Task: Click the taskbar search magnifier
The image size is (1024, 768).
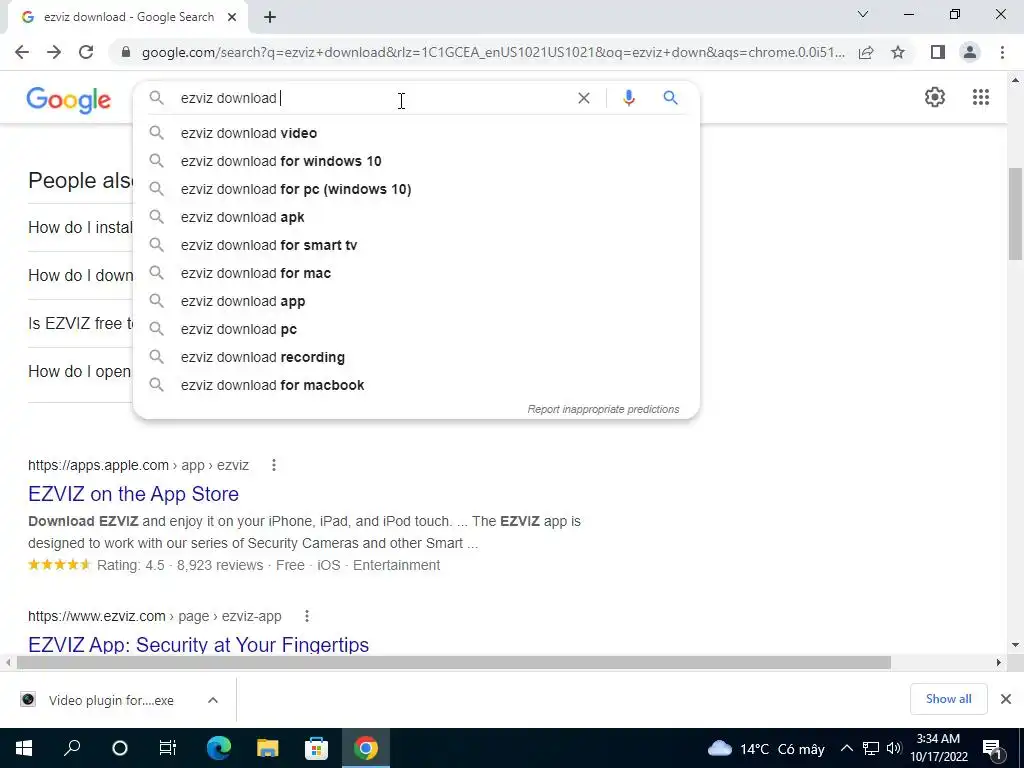Action: click(72, 748)
